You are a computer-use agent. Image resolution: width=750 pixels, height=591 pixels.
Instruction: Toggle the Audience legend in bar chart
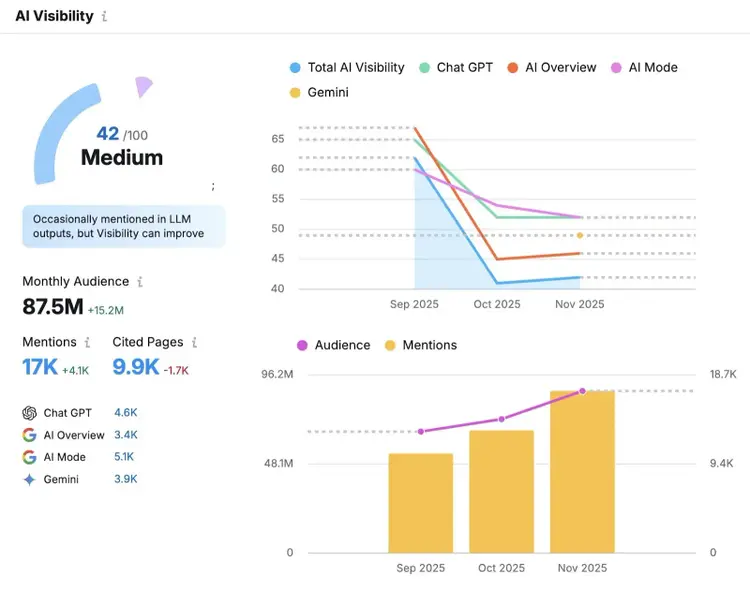pos(333,345)
